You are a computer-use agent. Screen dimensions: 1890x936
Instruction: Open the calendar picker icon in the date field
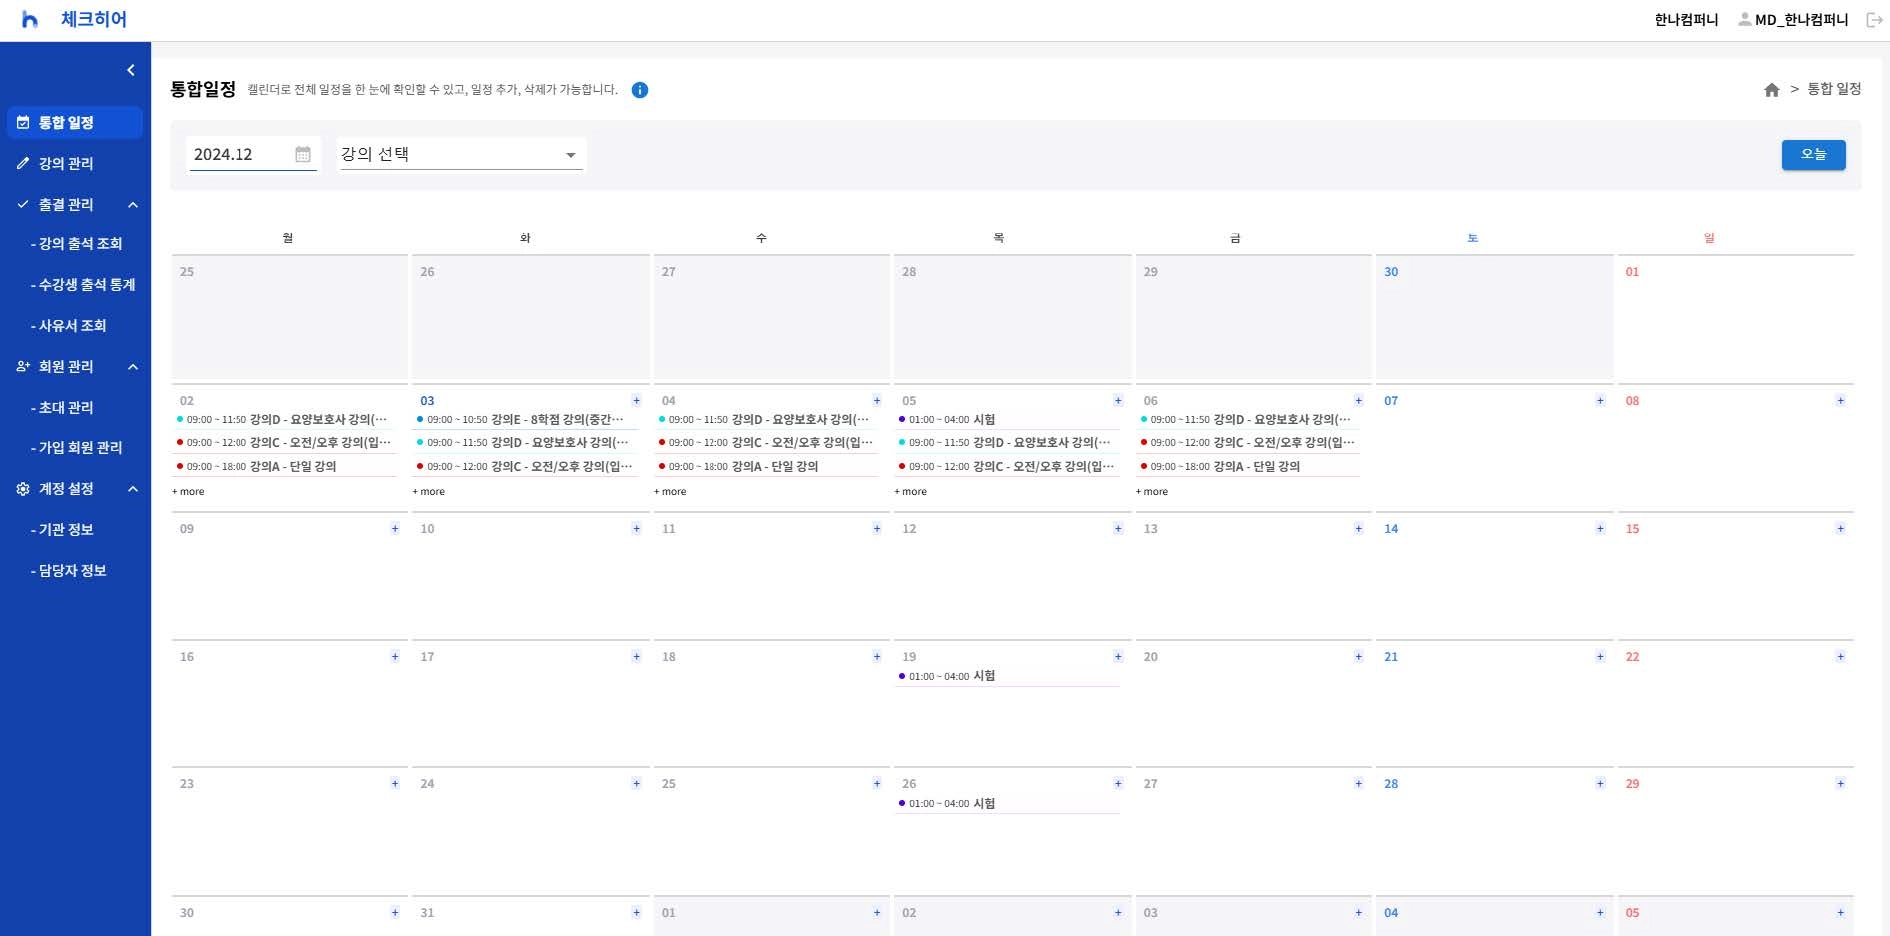(x=303, y=154)
